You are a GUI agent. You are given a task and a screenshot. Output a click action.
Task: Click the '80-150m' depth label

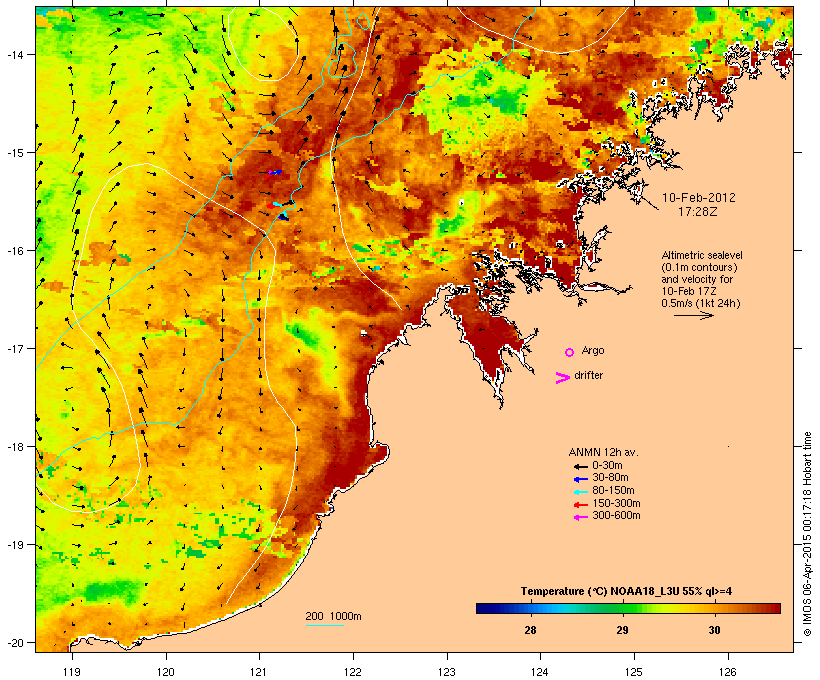point(613,491)
